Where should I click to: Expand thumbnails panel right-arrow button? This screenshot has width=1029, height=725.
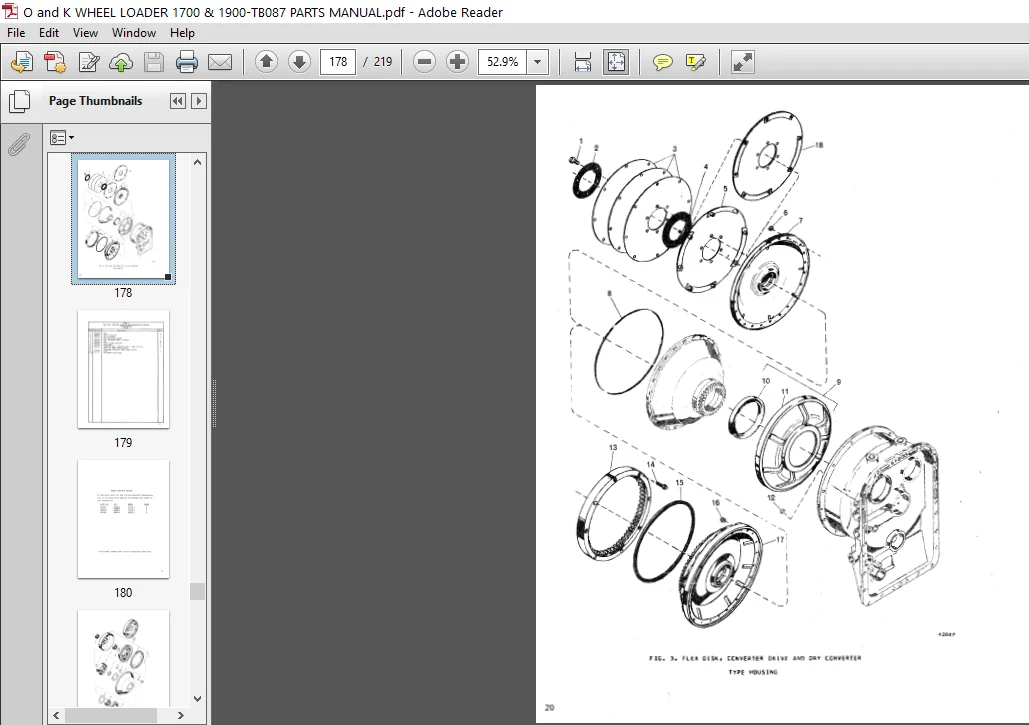click(x=199, y=101)
